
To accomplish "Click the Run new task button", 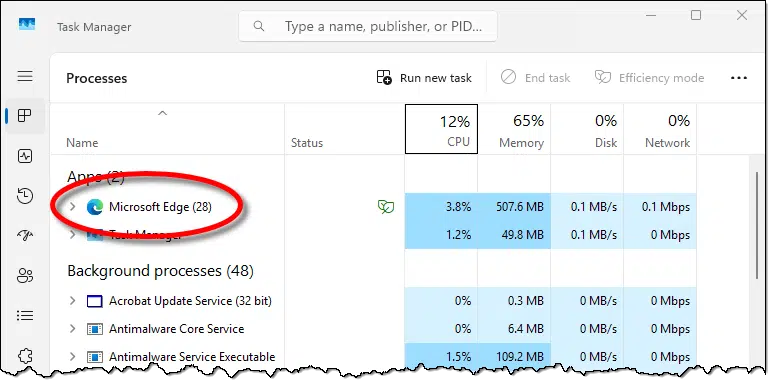I will point(424,78).
